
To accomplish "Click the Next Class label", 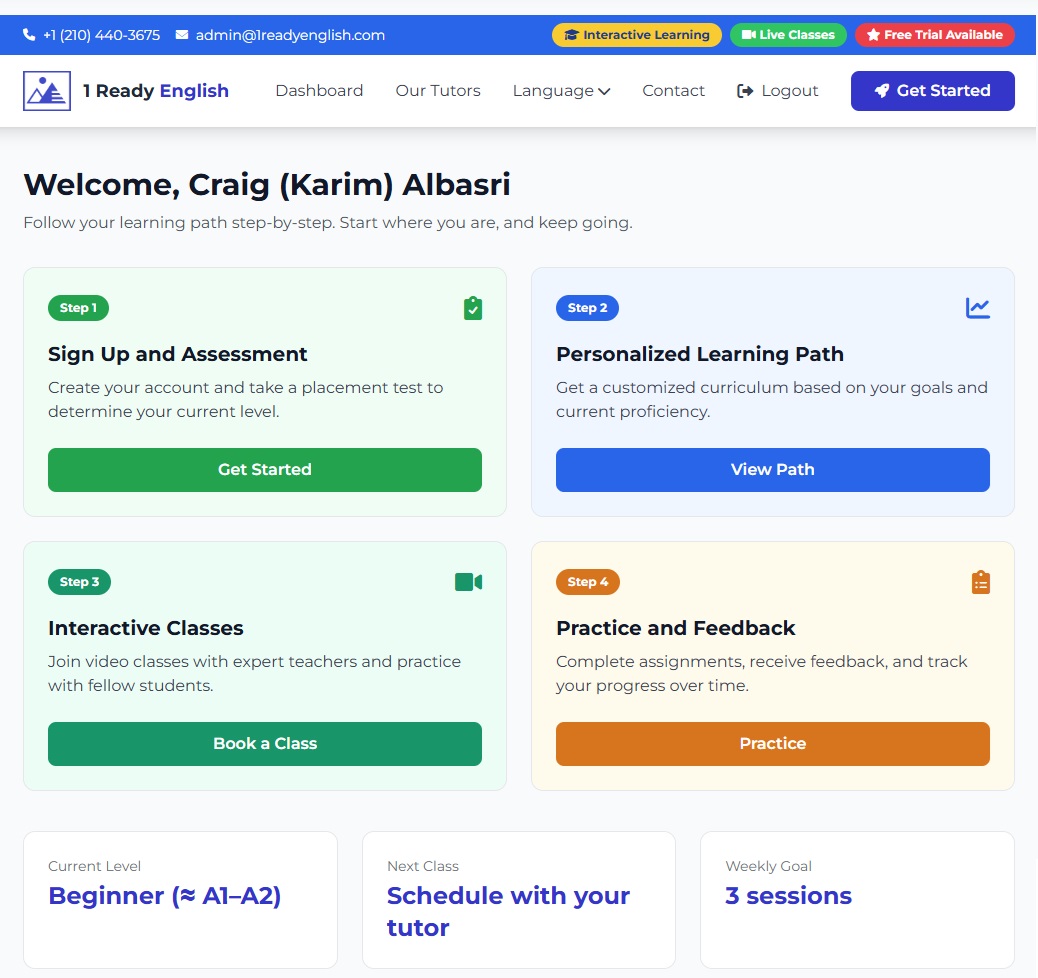I will 423,866.
